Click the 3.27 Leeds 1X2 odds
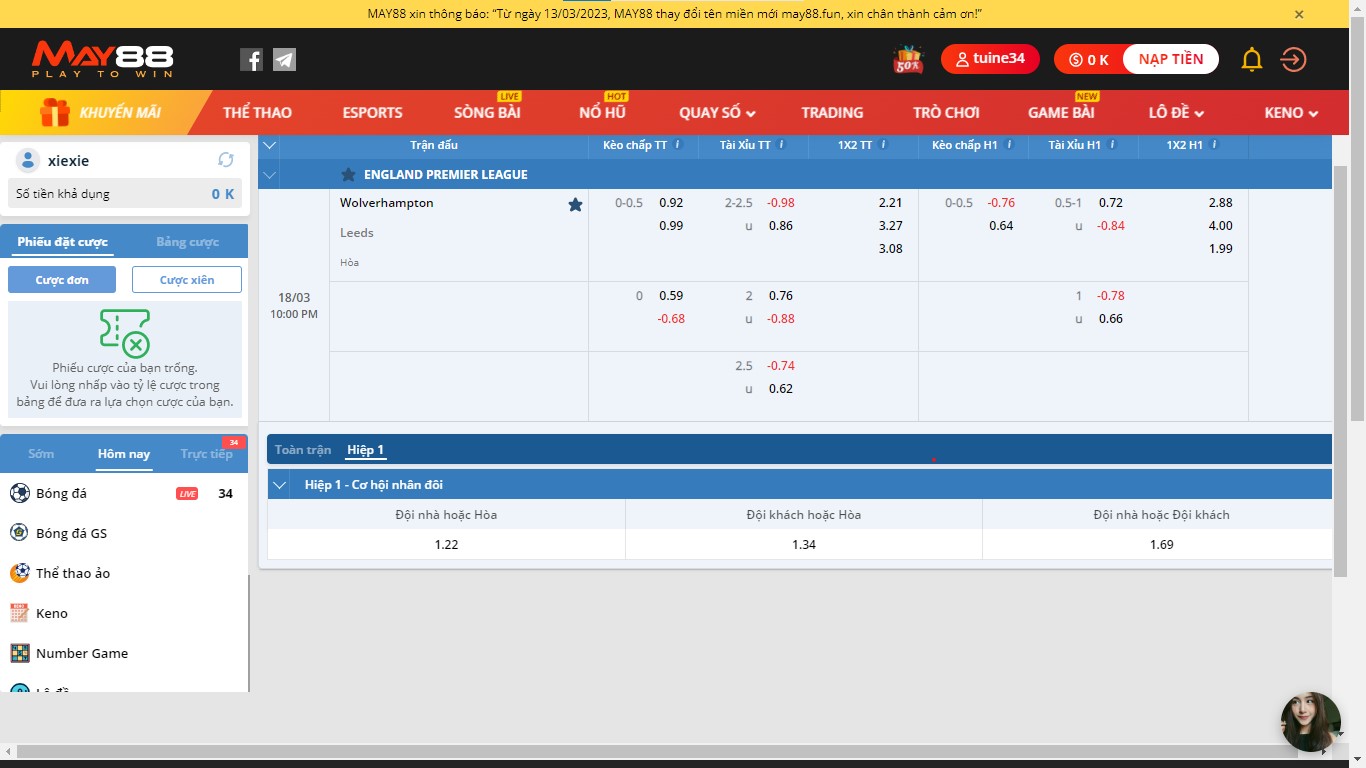1366x768 pixels. point(890,226)
